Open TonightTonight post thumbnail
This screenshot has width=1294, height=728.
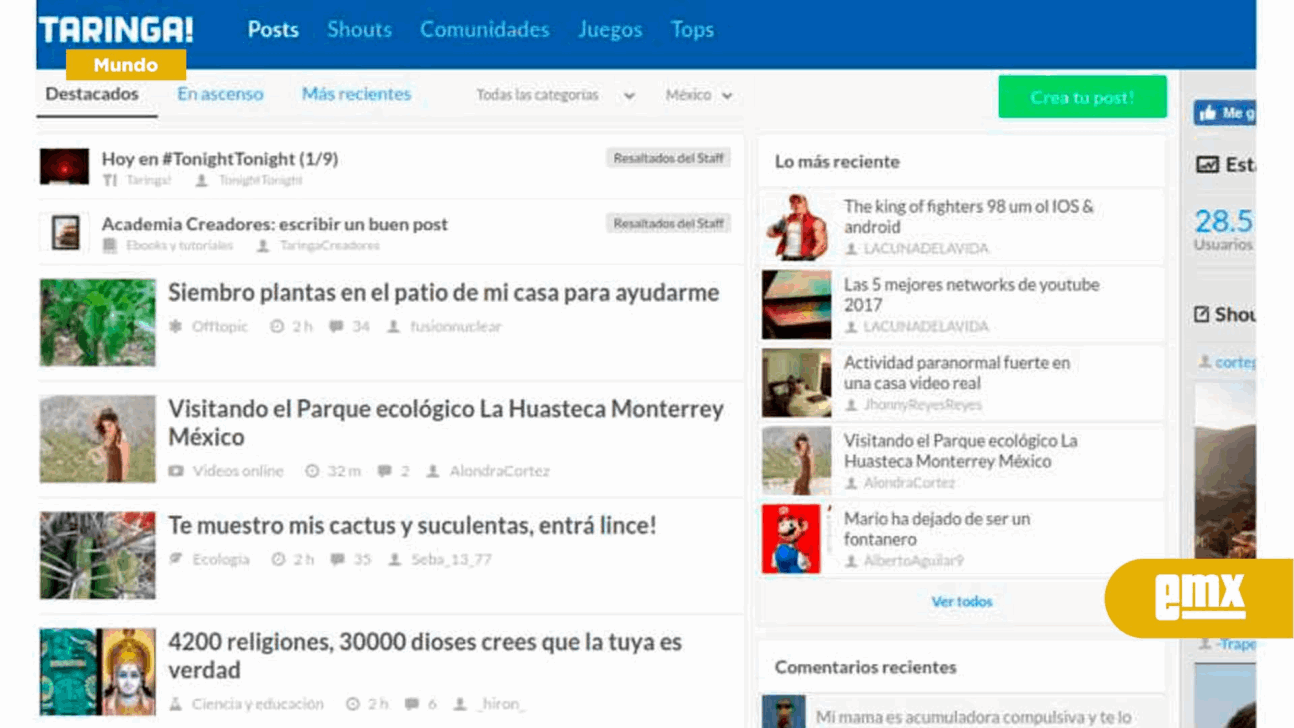coord(64,167)
